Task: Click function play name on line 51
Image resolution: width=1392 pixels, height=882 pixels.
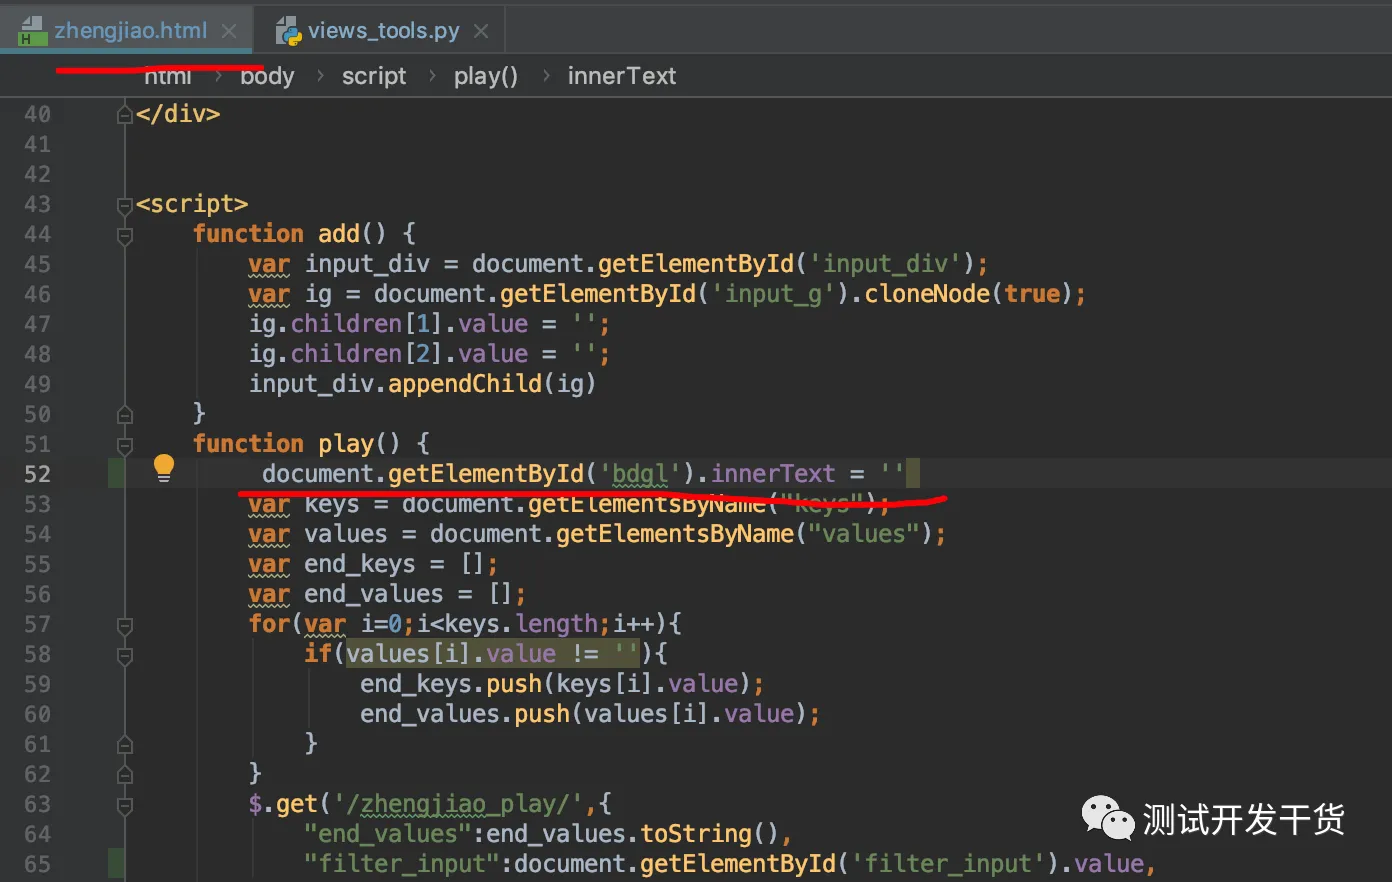Action: click(345, 444)
